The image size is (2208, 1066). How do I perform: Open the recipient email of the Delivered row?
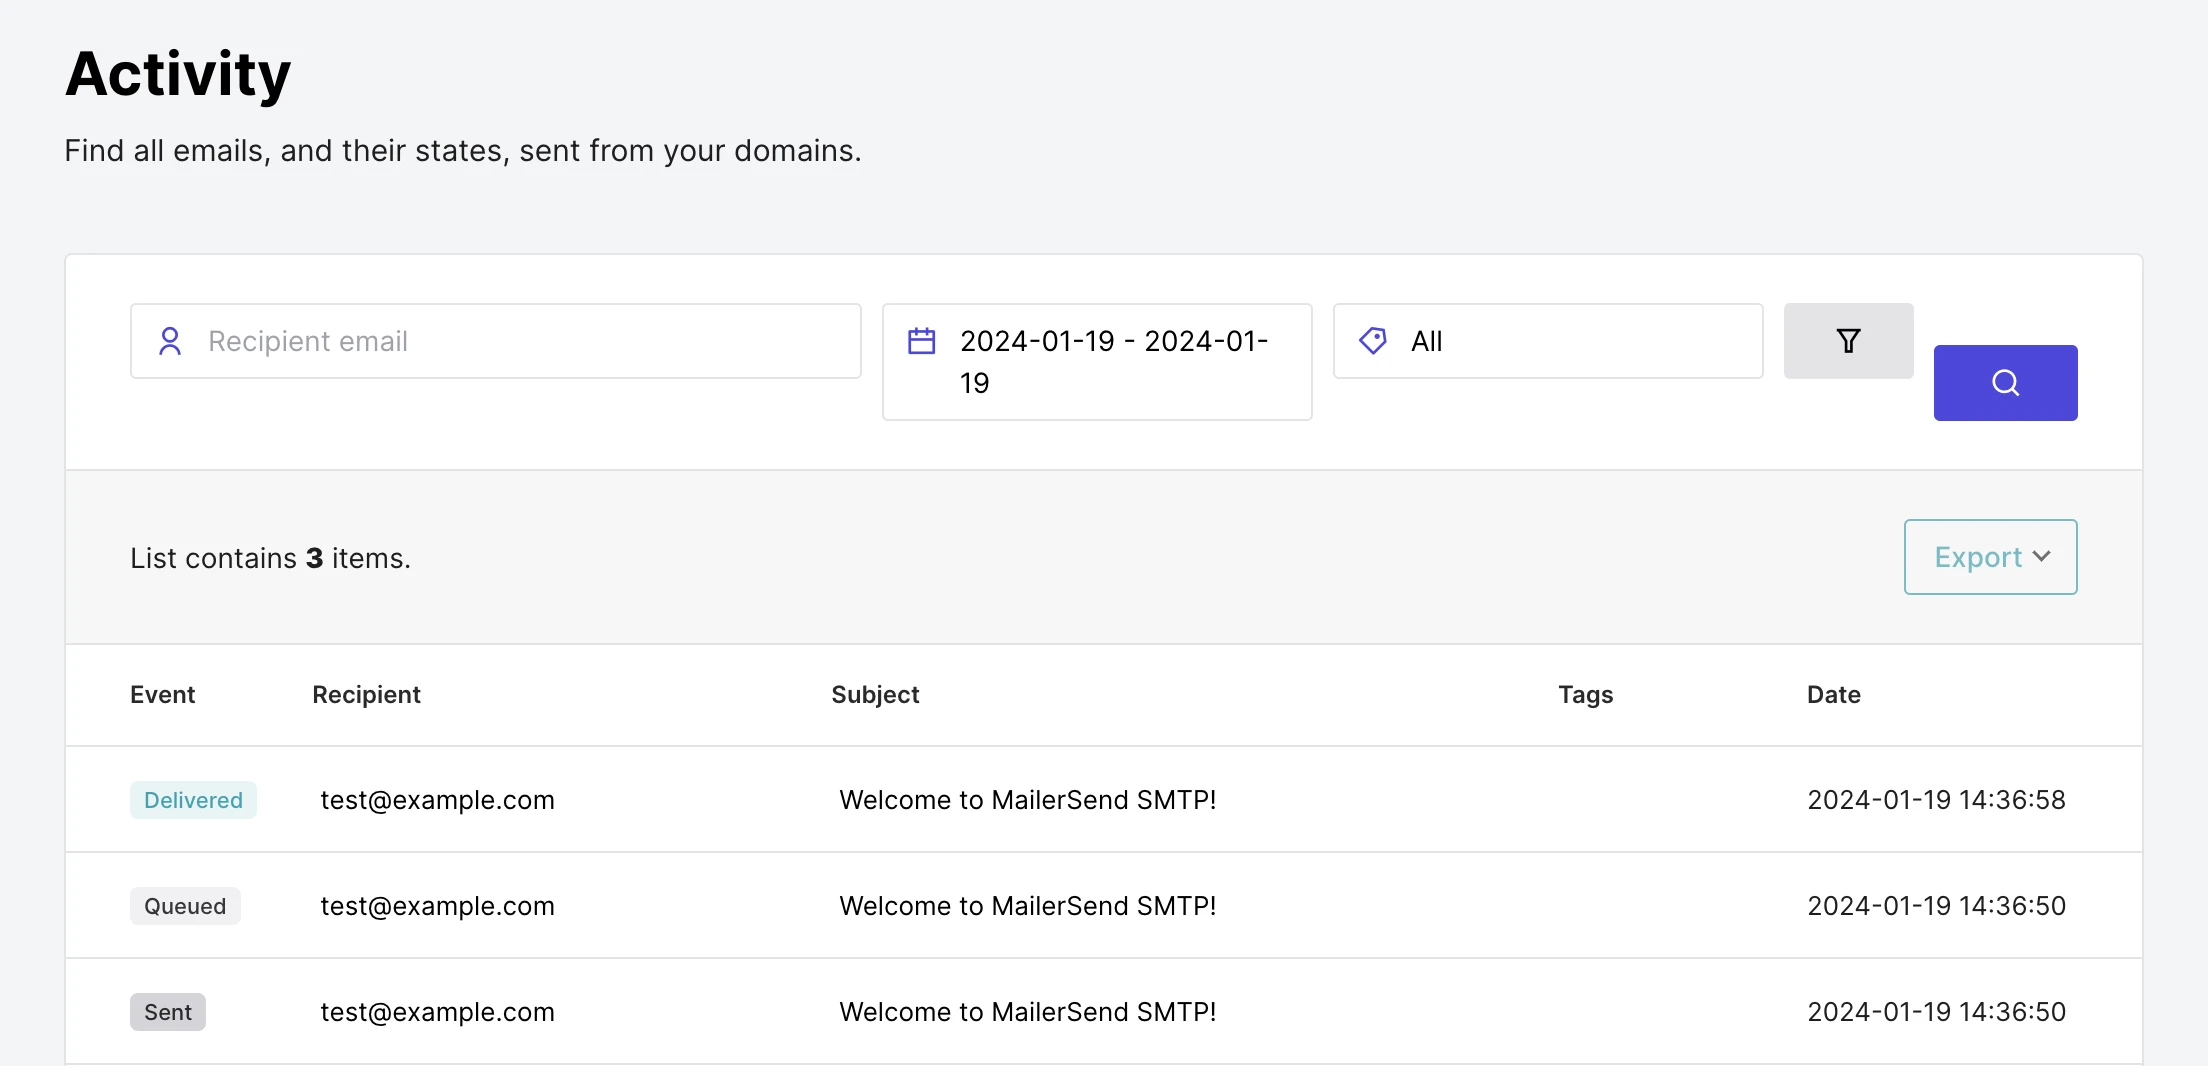(x=437, y=800)
